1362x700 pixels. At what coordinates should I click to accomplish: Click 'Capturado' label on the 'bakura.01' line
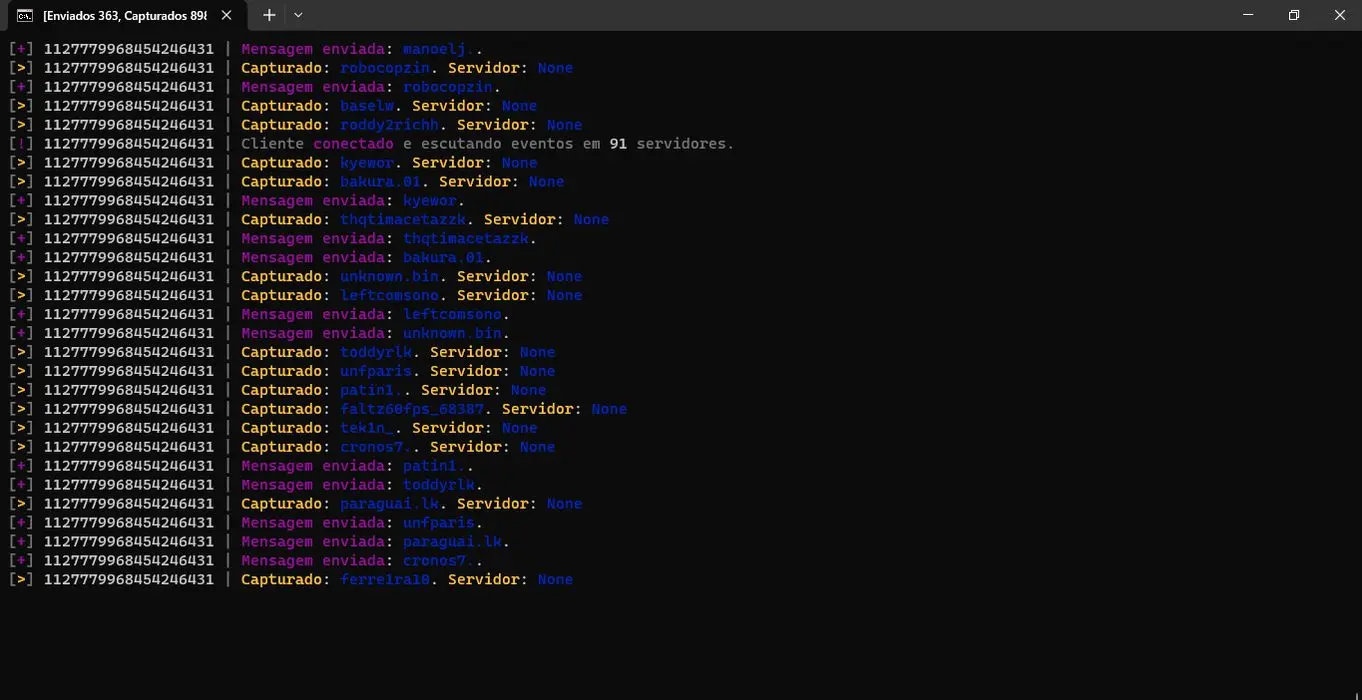click(x=280, y=182)
